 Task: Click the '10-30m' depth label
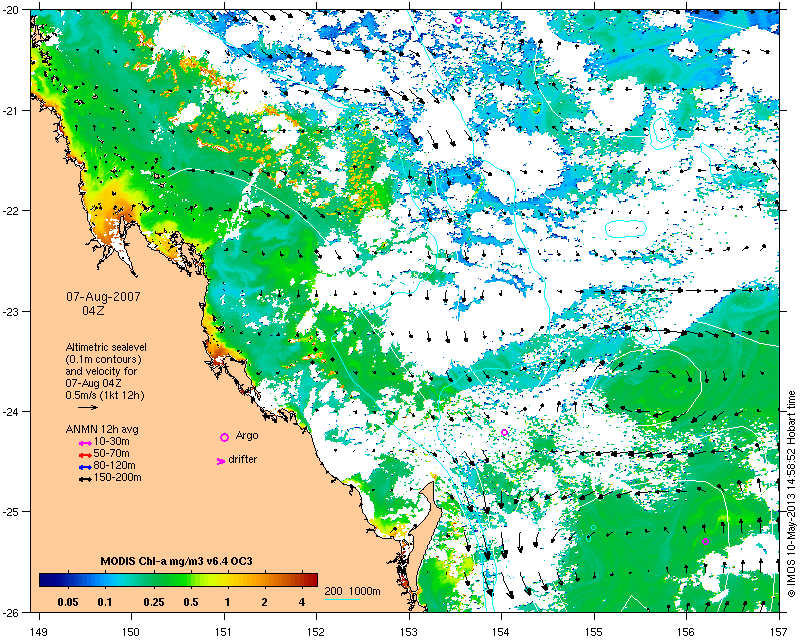click(112, 441)
